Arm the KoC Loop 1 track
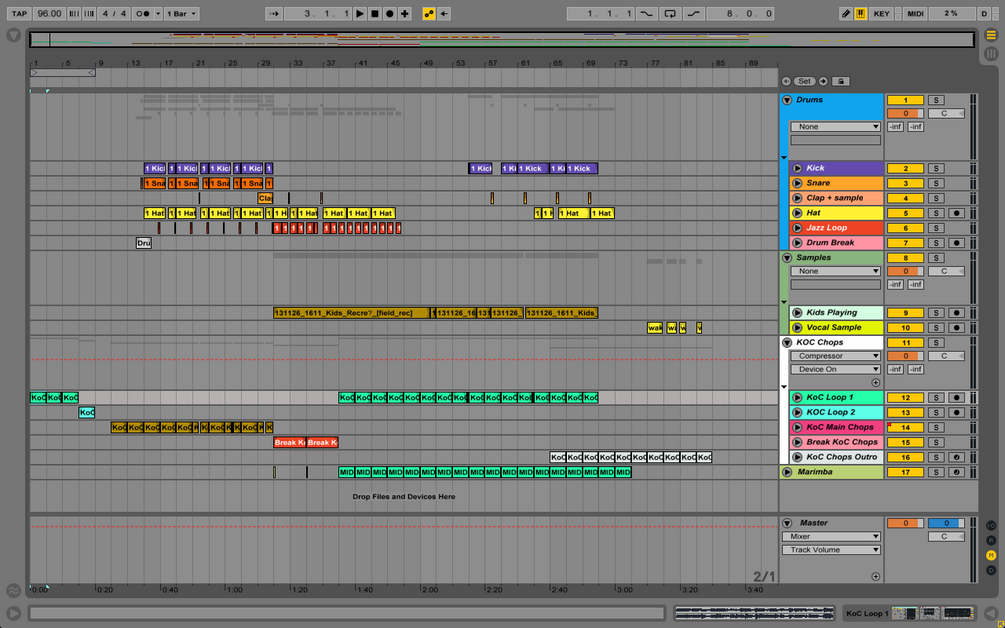The width and height of the screenshot is (1005, 628). pos(956,398)
